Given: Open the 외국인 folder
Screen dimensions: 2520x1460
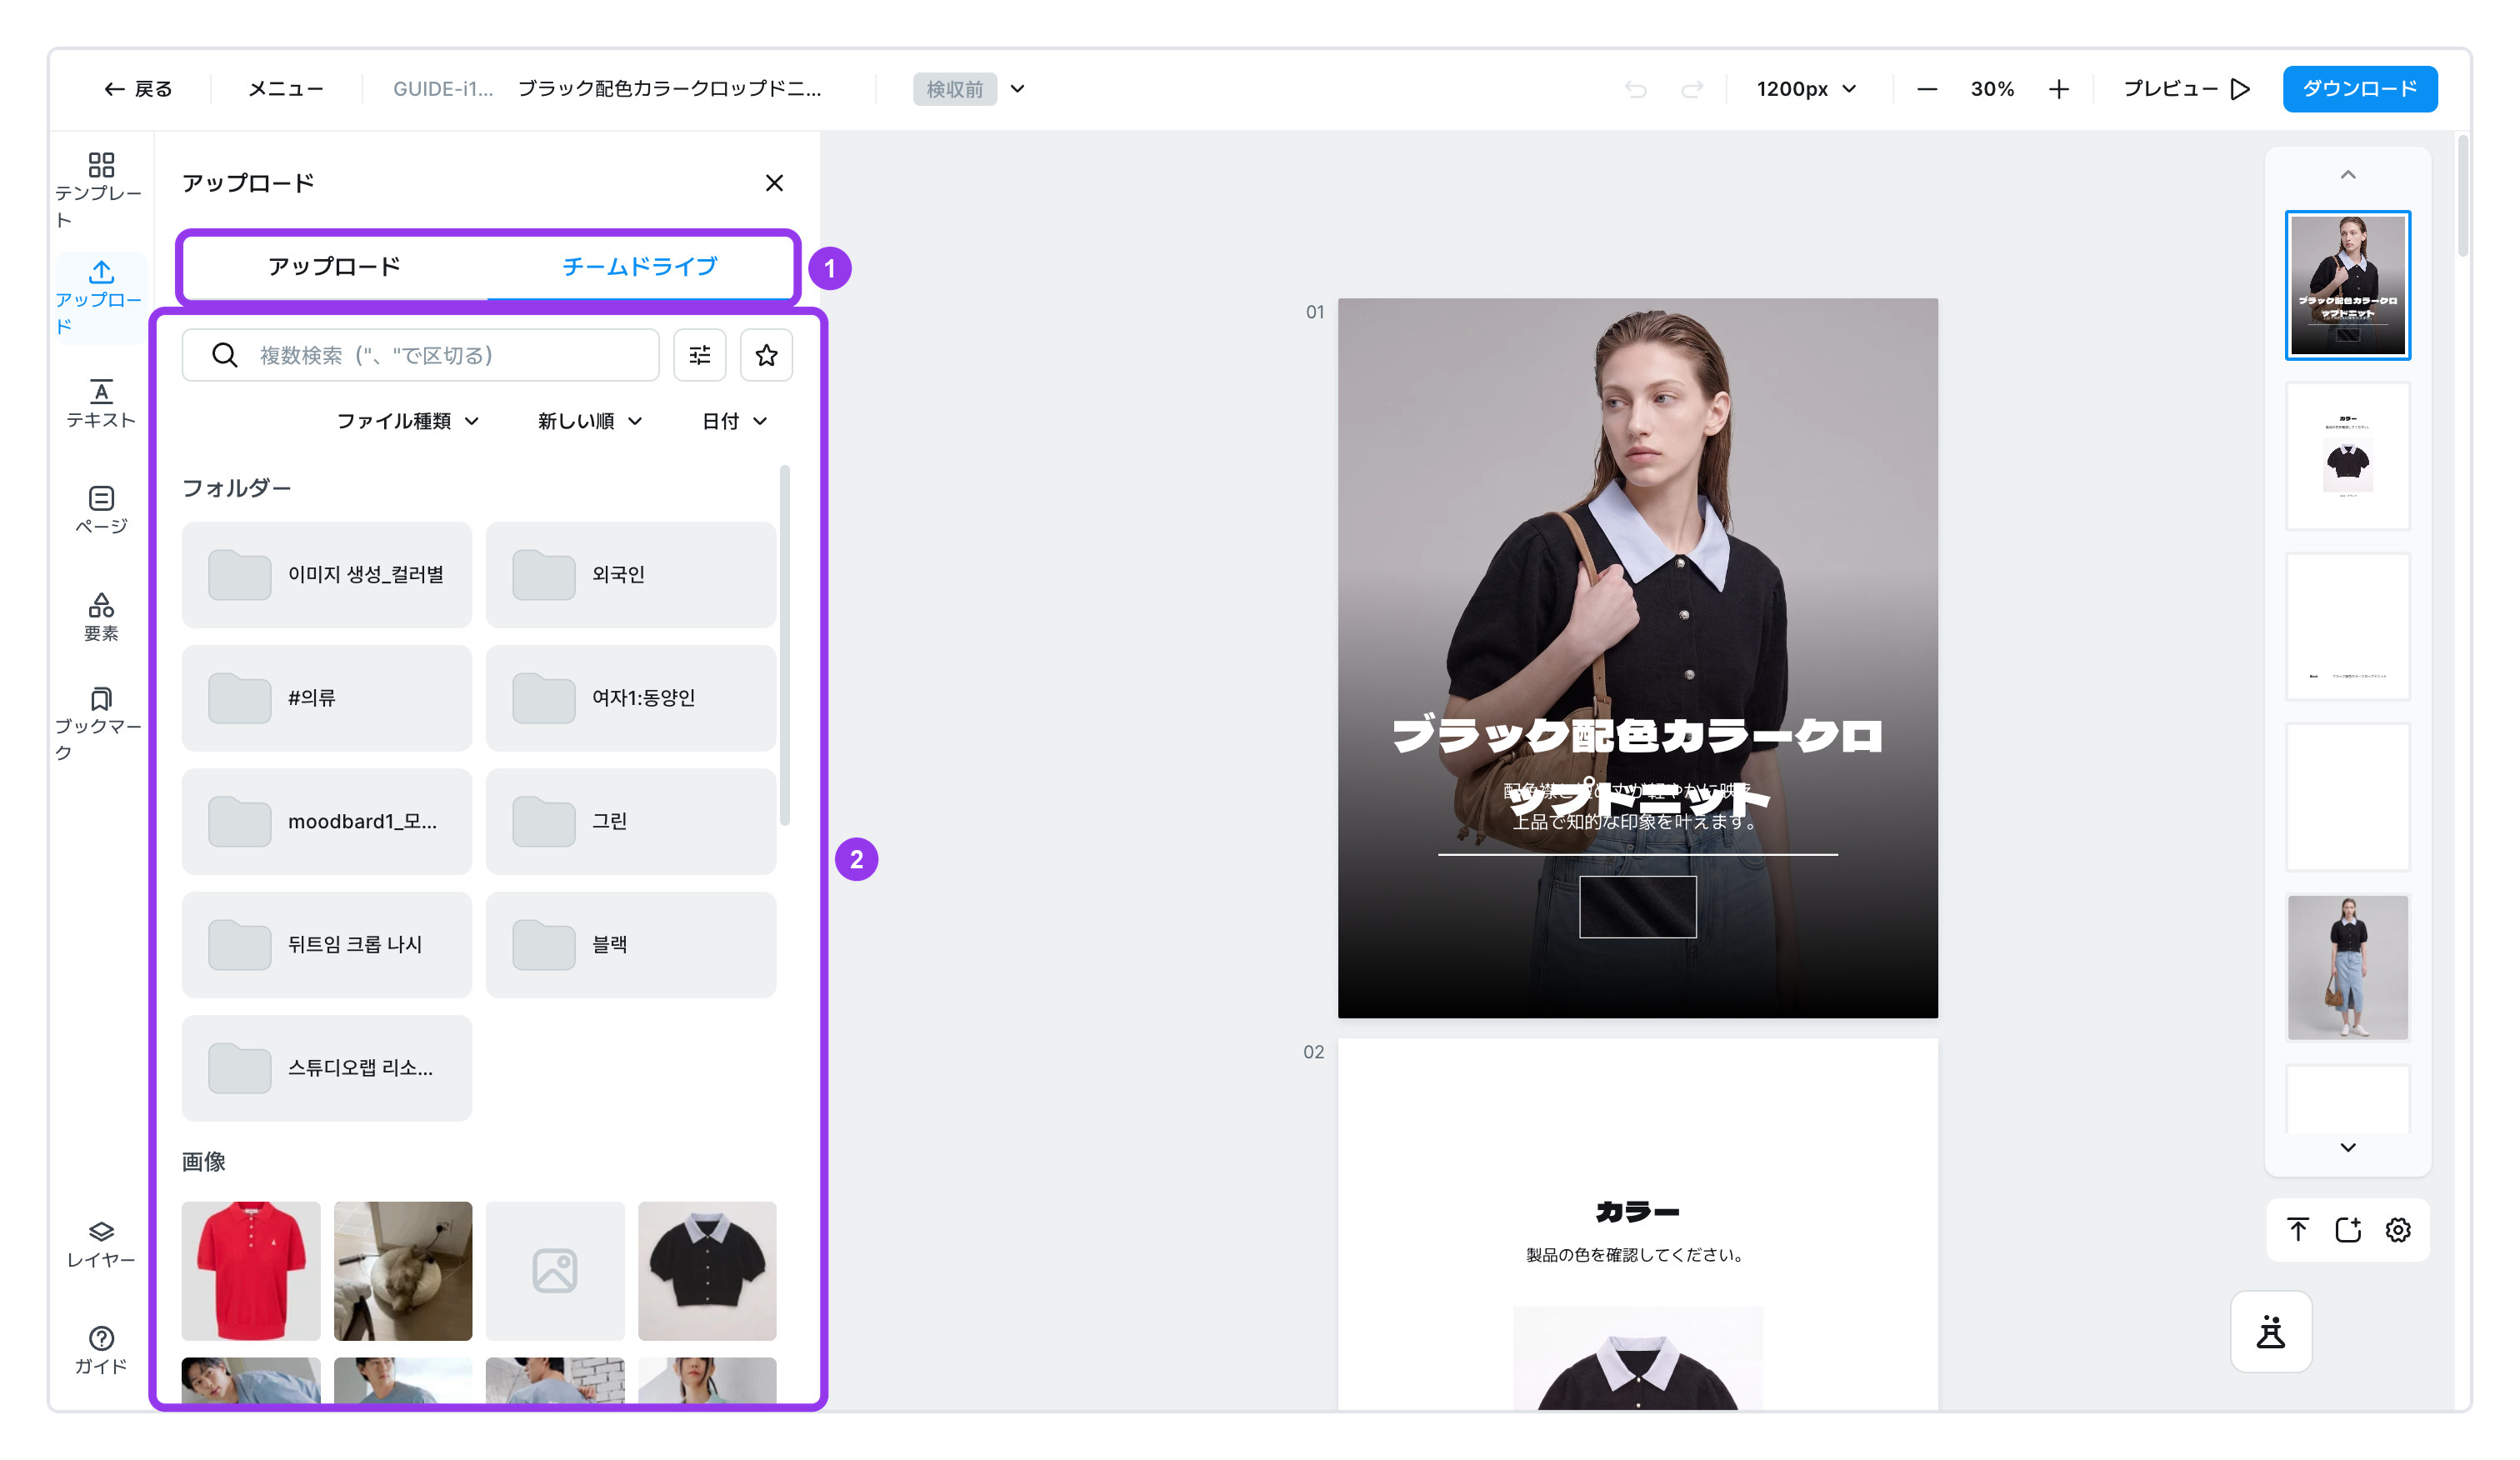Looking at the screenshot, I should [631, 574].
